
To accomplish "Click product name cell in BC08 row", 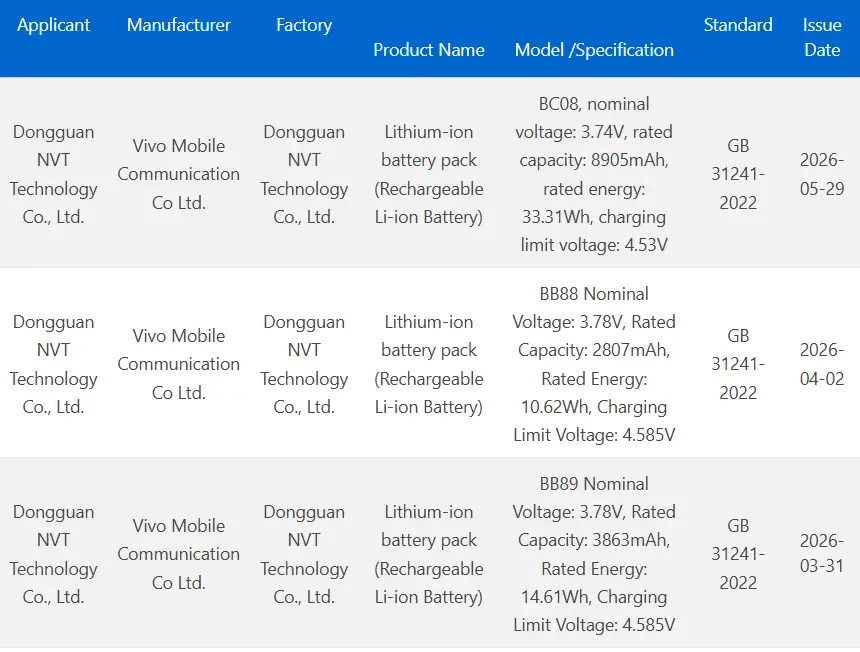I will 429,174.
